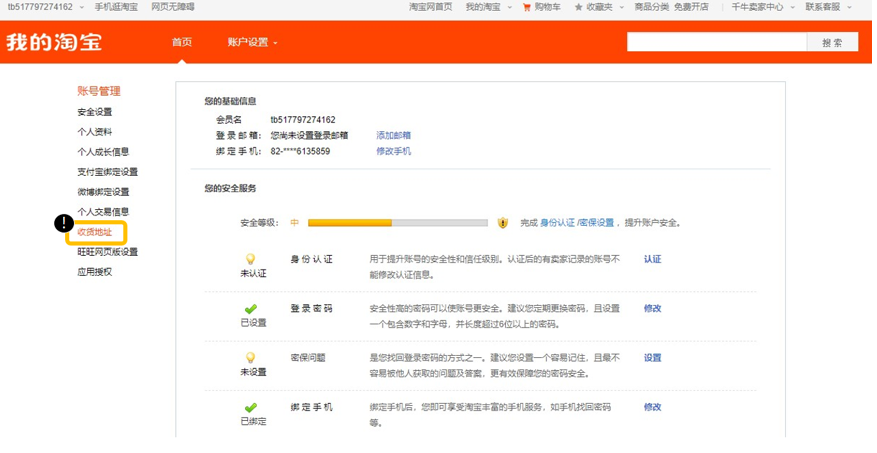
Task: Click the shopping cart icon
Action: [x=526, y=7]
